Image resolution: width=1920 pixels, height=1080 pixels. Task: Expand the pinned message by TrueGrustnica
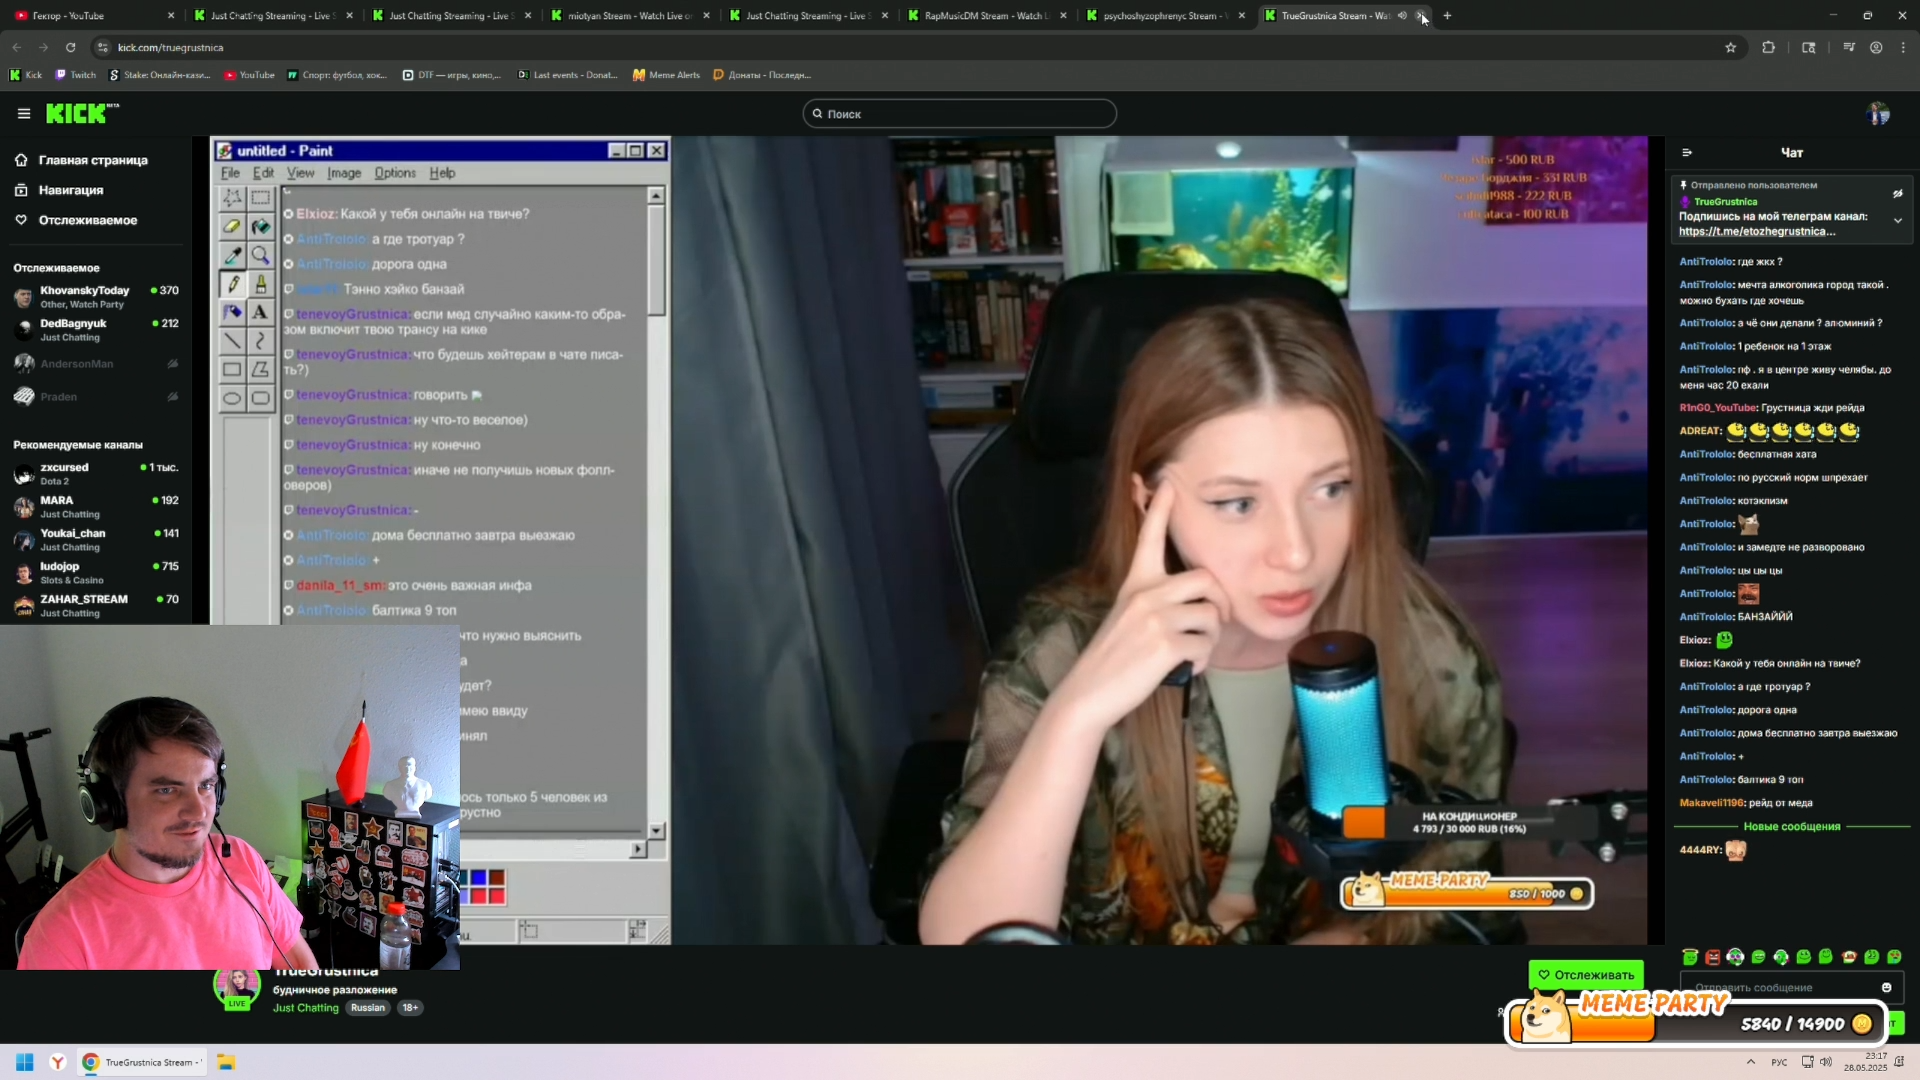click(1897, 220)
